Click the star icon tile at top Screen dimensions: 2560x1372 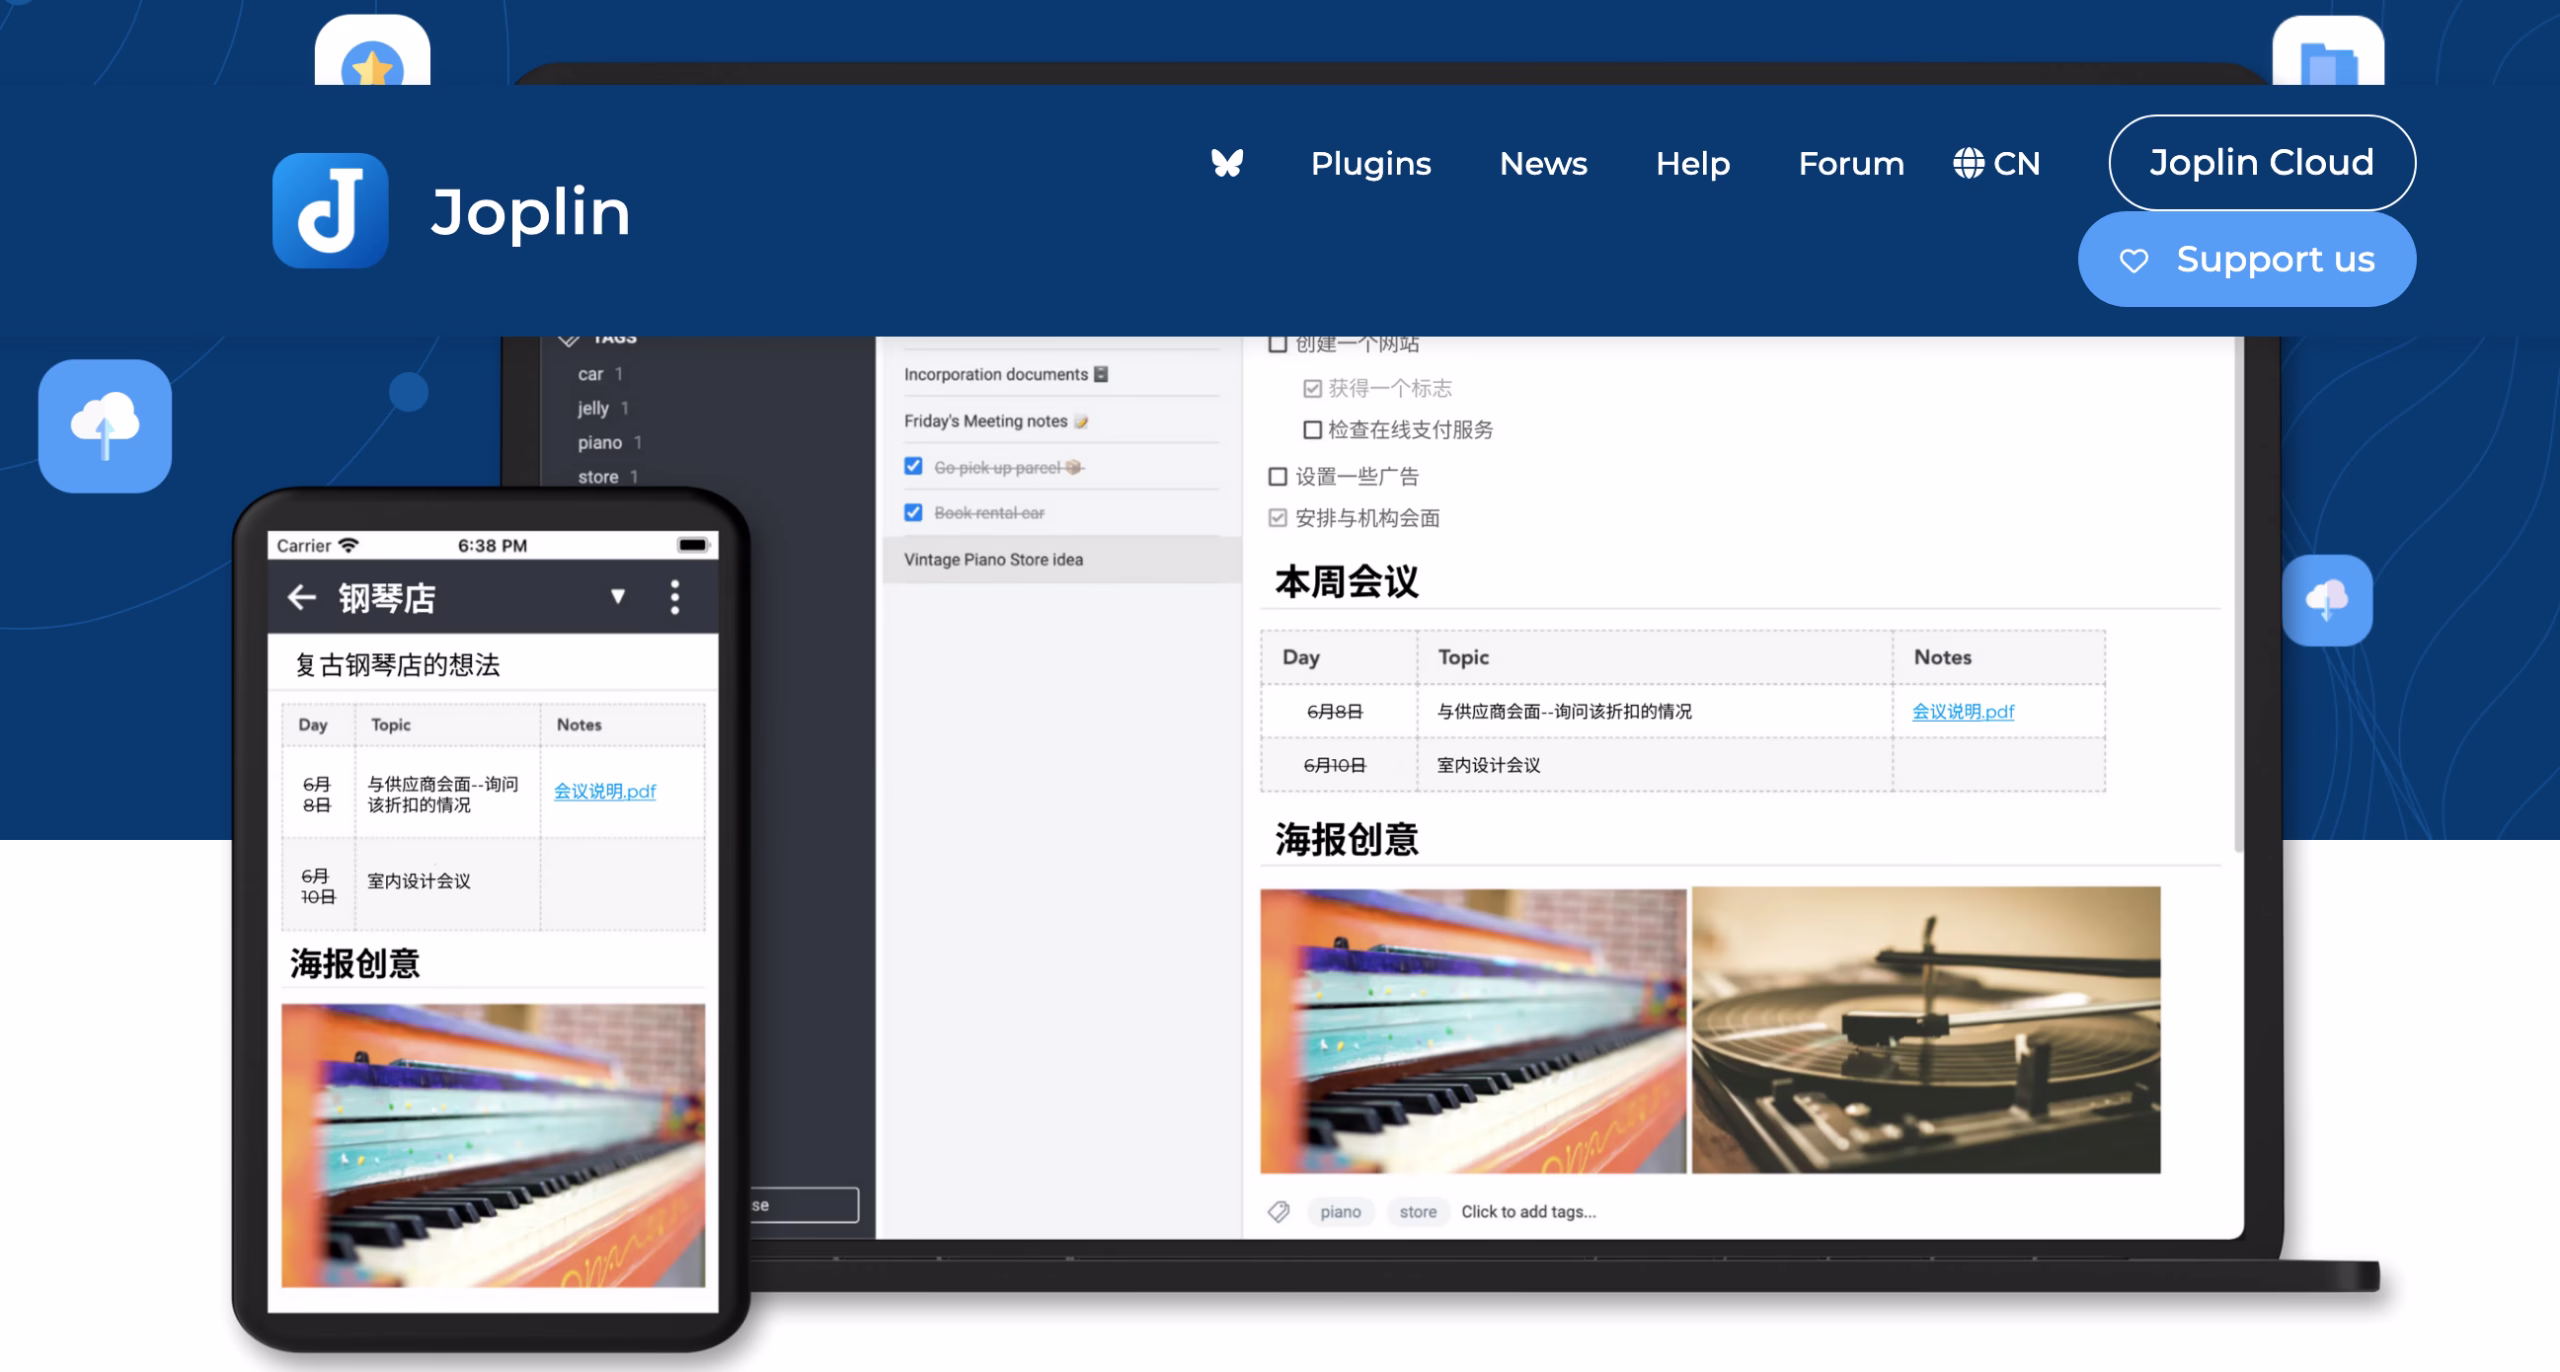tap(372, 52)
